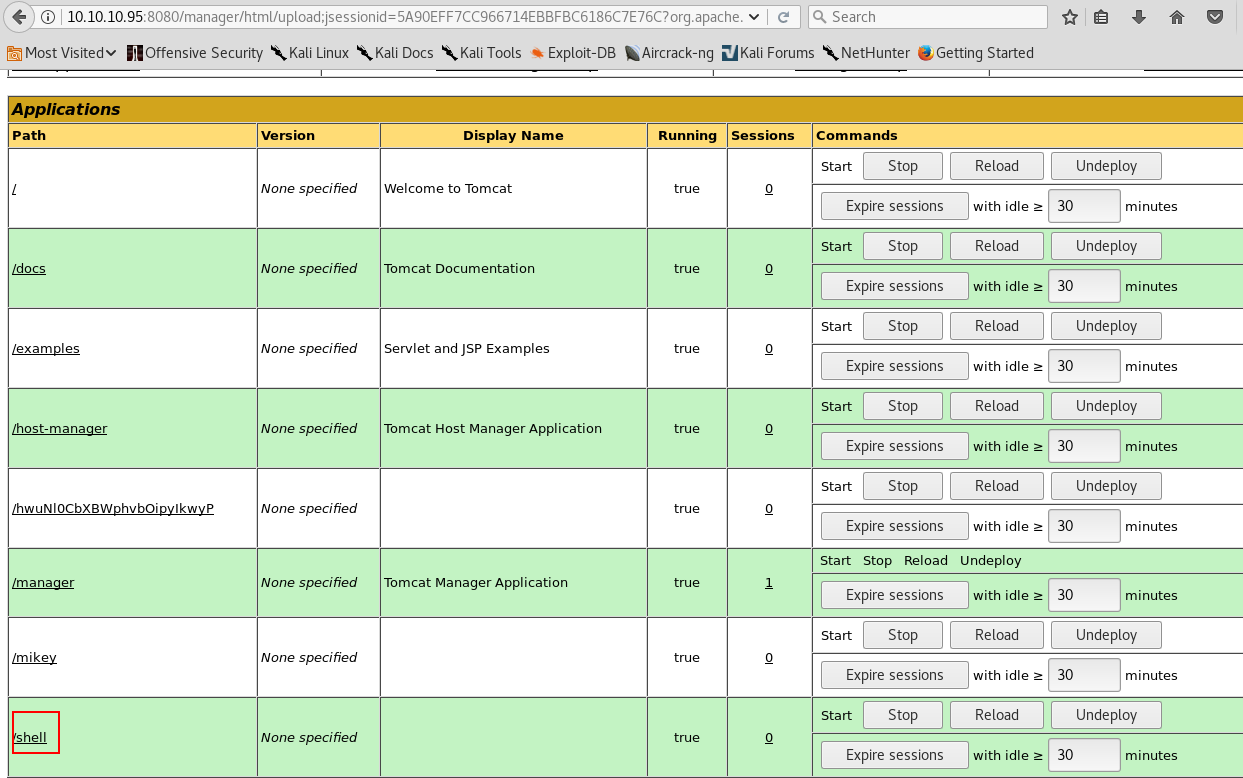Show bookmarks list icon
Screen dimensions: 1243x778
pyautogui.click(x=1101, y=17)
